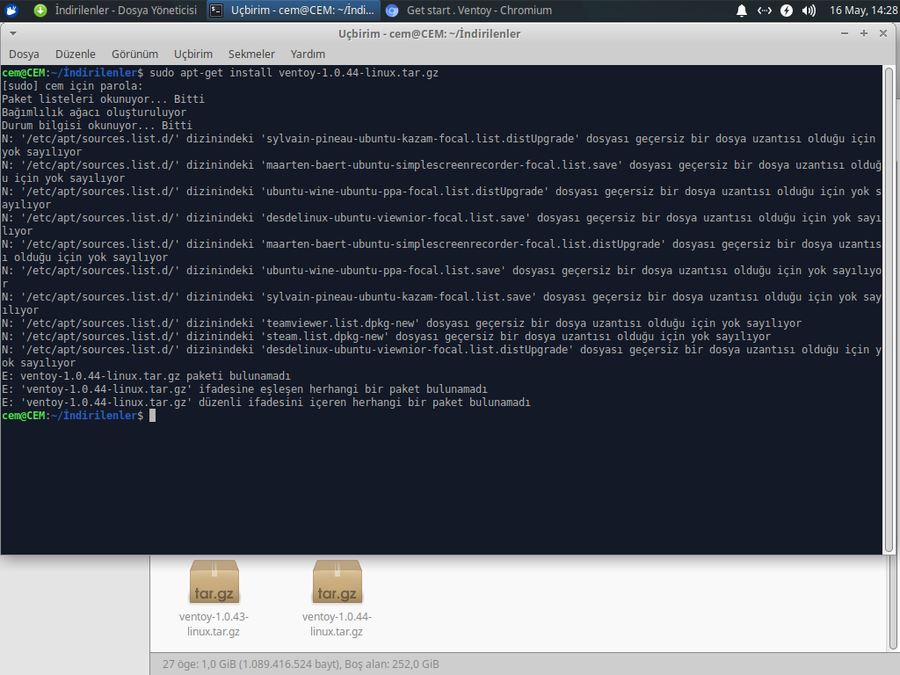The image size is (900, 675).
Task: Click 'Bağımlılık ağacı oluşturuluyor' line
Action: pos(94,112)
